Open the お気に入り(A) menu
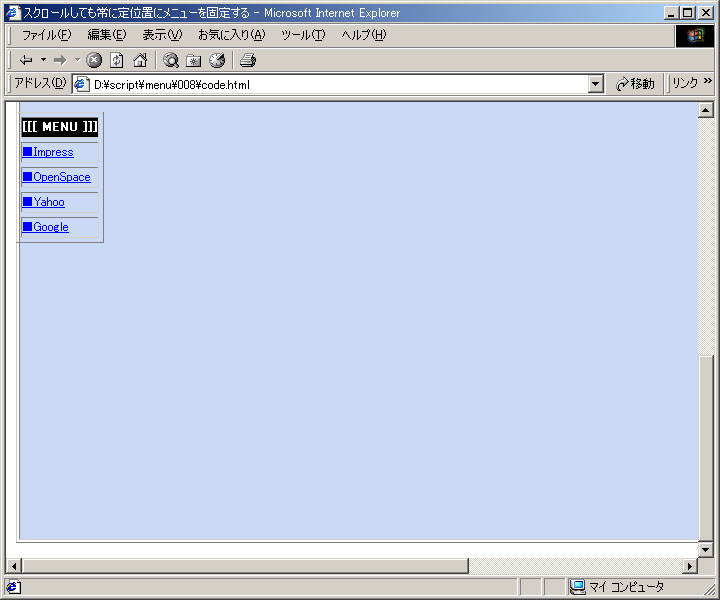The width and height of the screenshot is (720, 600). [x=231, y=35]
